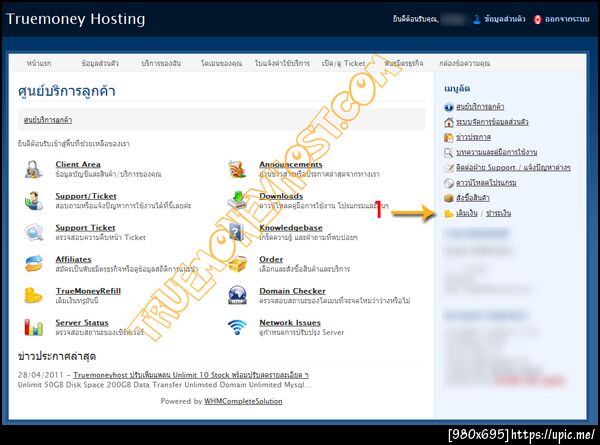Viewport: 600px width, 445px height.
Task: Click the magnifier icon in quick menu
Action: tap(448, 153)
